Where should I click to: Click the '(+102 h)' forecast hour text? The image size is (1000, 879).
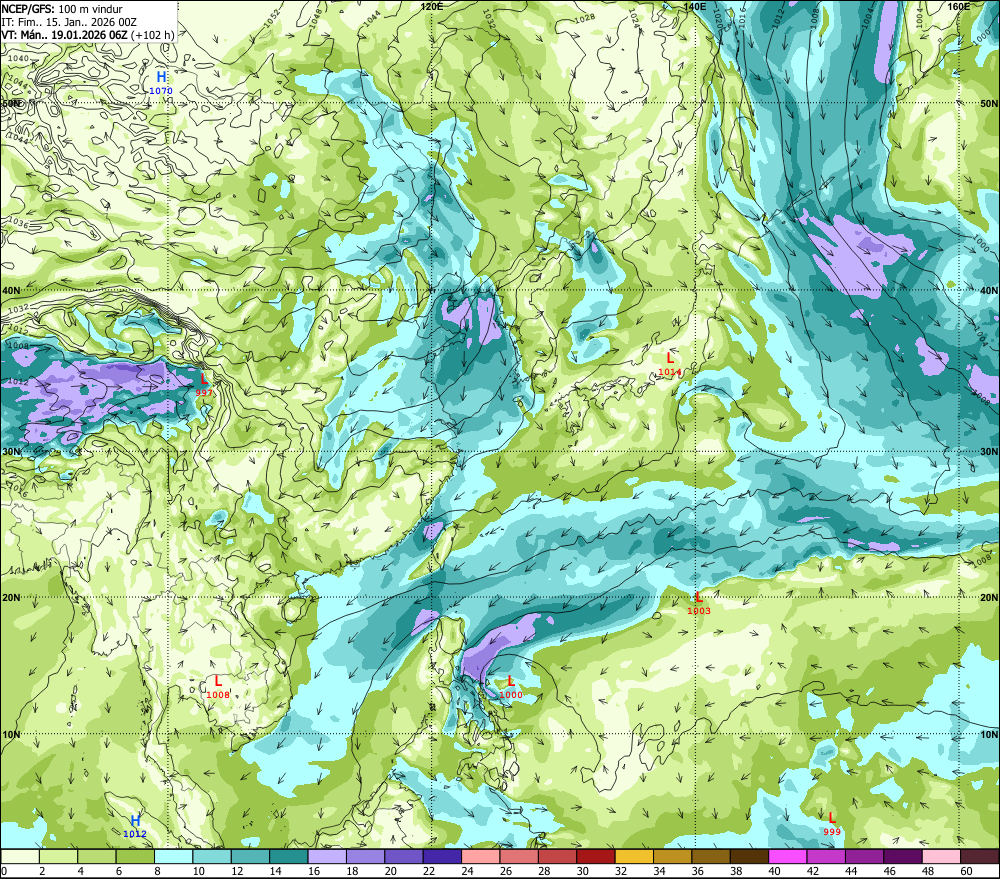pos(152,34)
